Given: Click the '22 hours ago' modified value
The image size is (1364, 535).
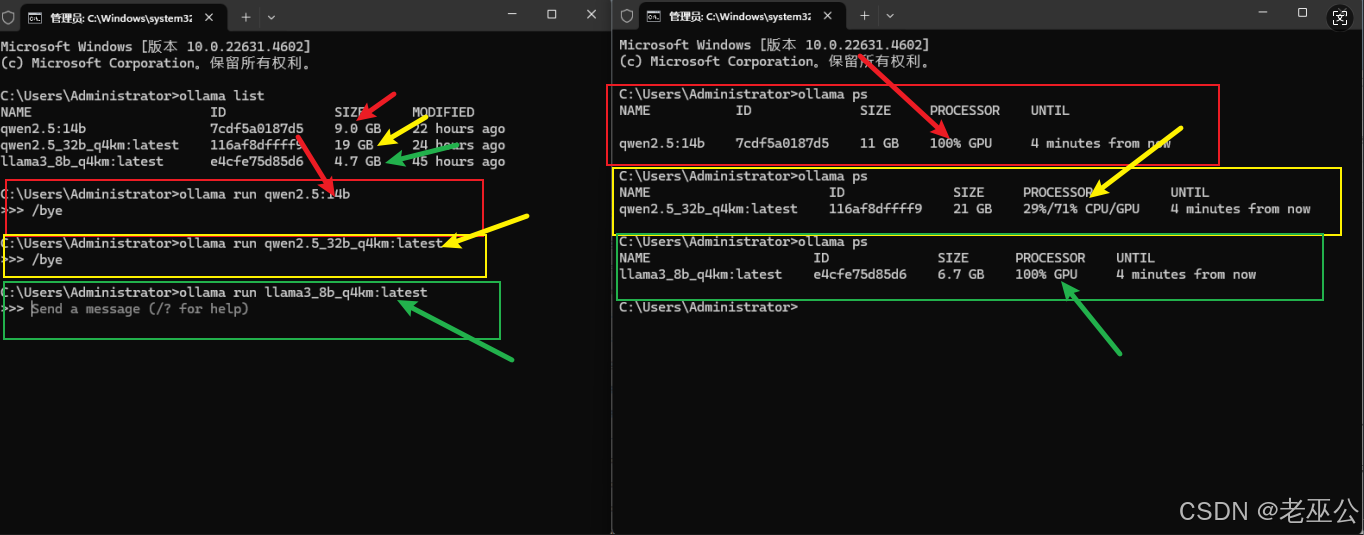Looking at the screenshot, I should (458, 129).
